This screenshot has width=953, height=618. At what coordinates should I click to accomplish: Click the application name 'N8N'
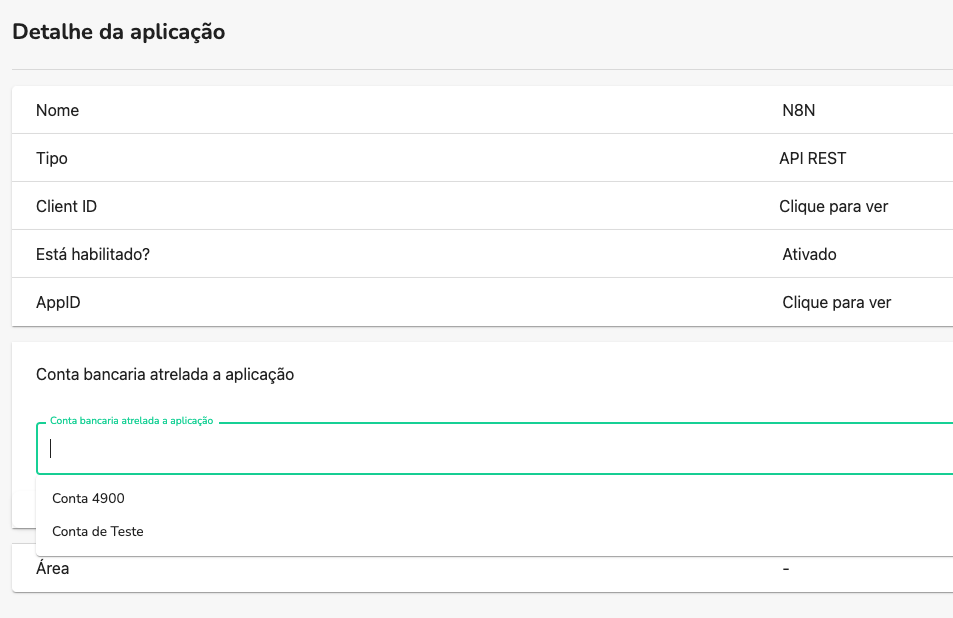point(800,110)
